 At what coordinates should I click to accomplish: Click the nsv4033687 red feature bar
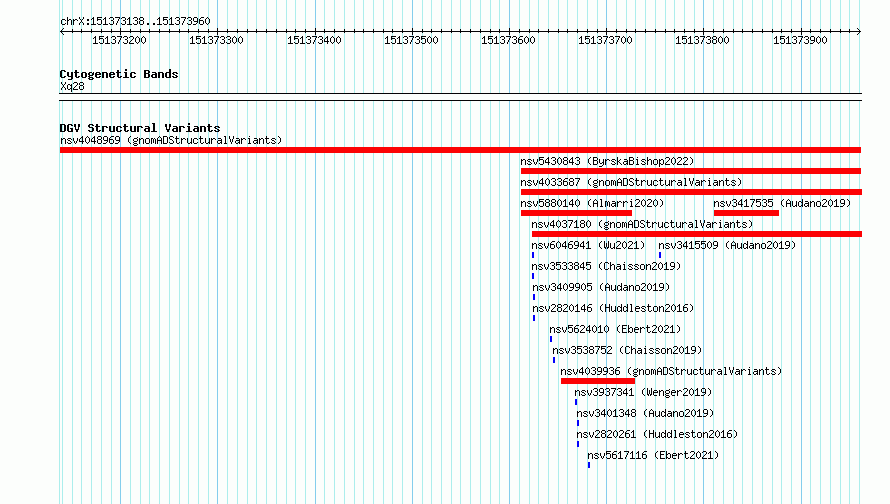(x=691, y=192)
